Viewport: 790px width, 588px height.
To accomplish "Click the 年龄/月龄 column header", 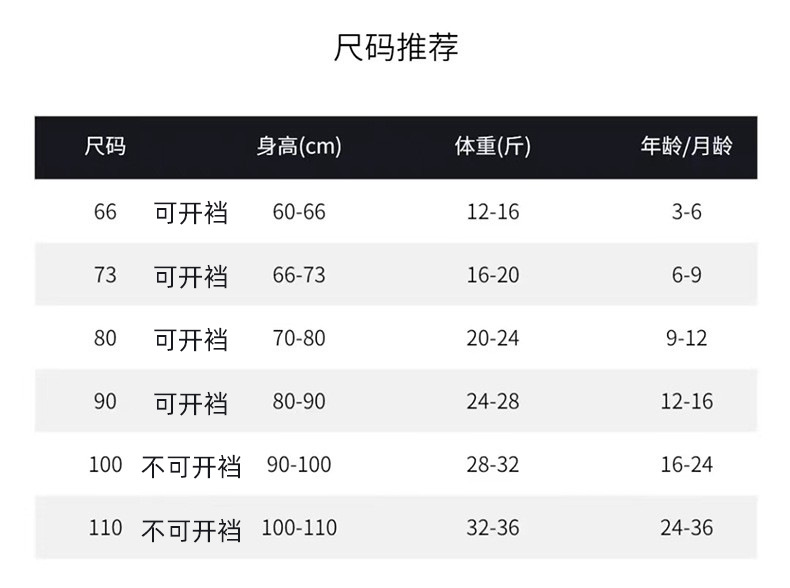I will coord(686,147).
